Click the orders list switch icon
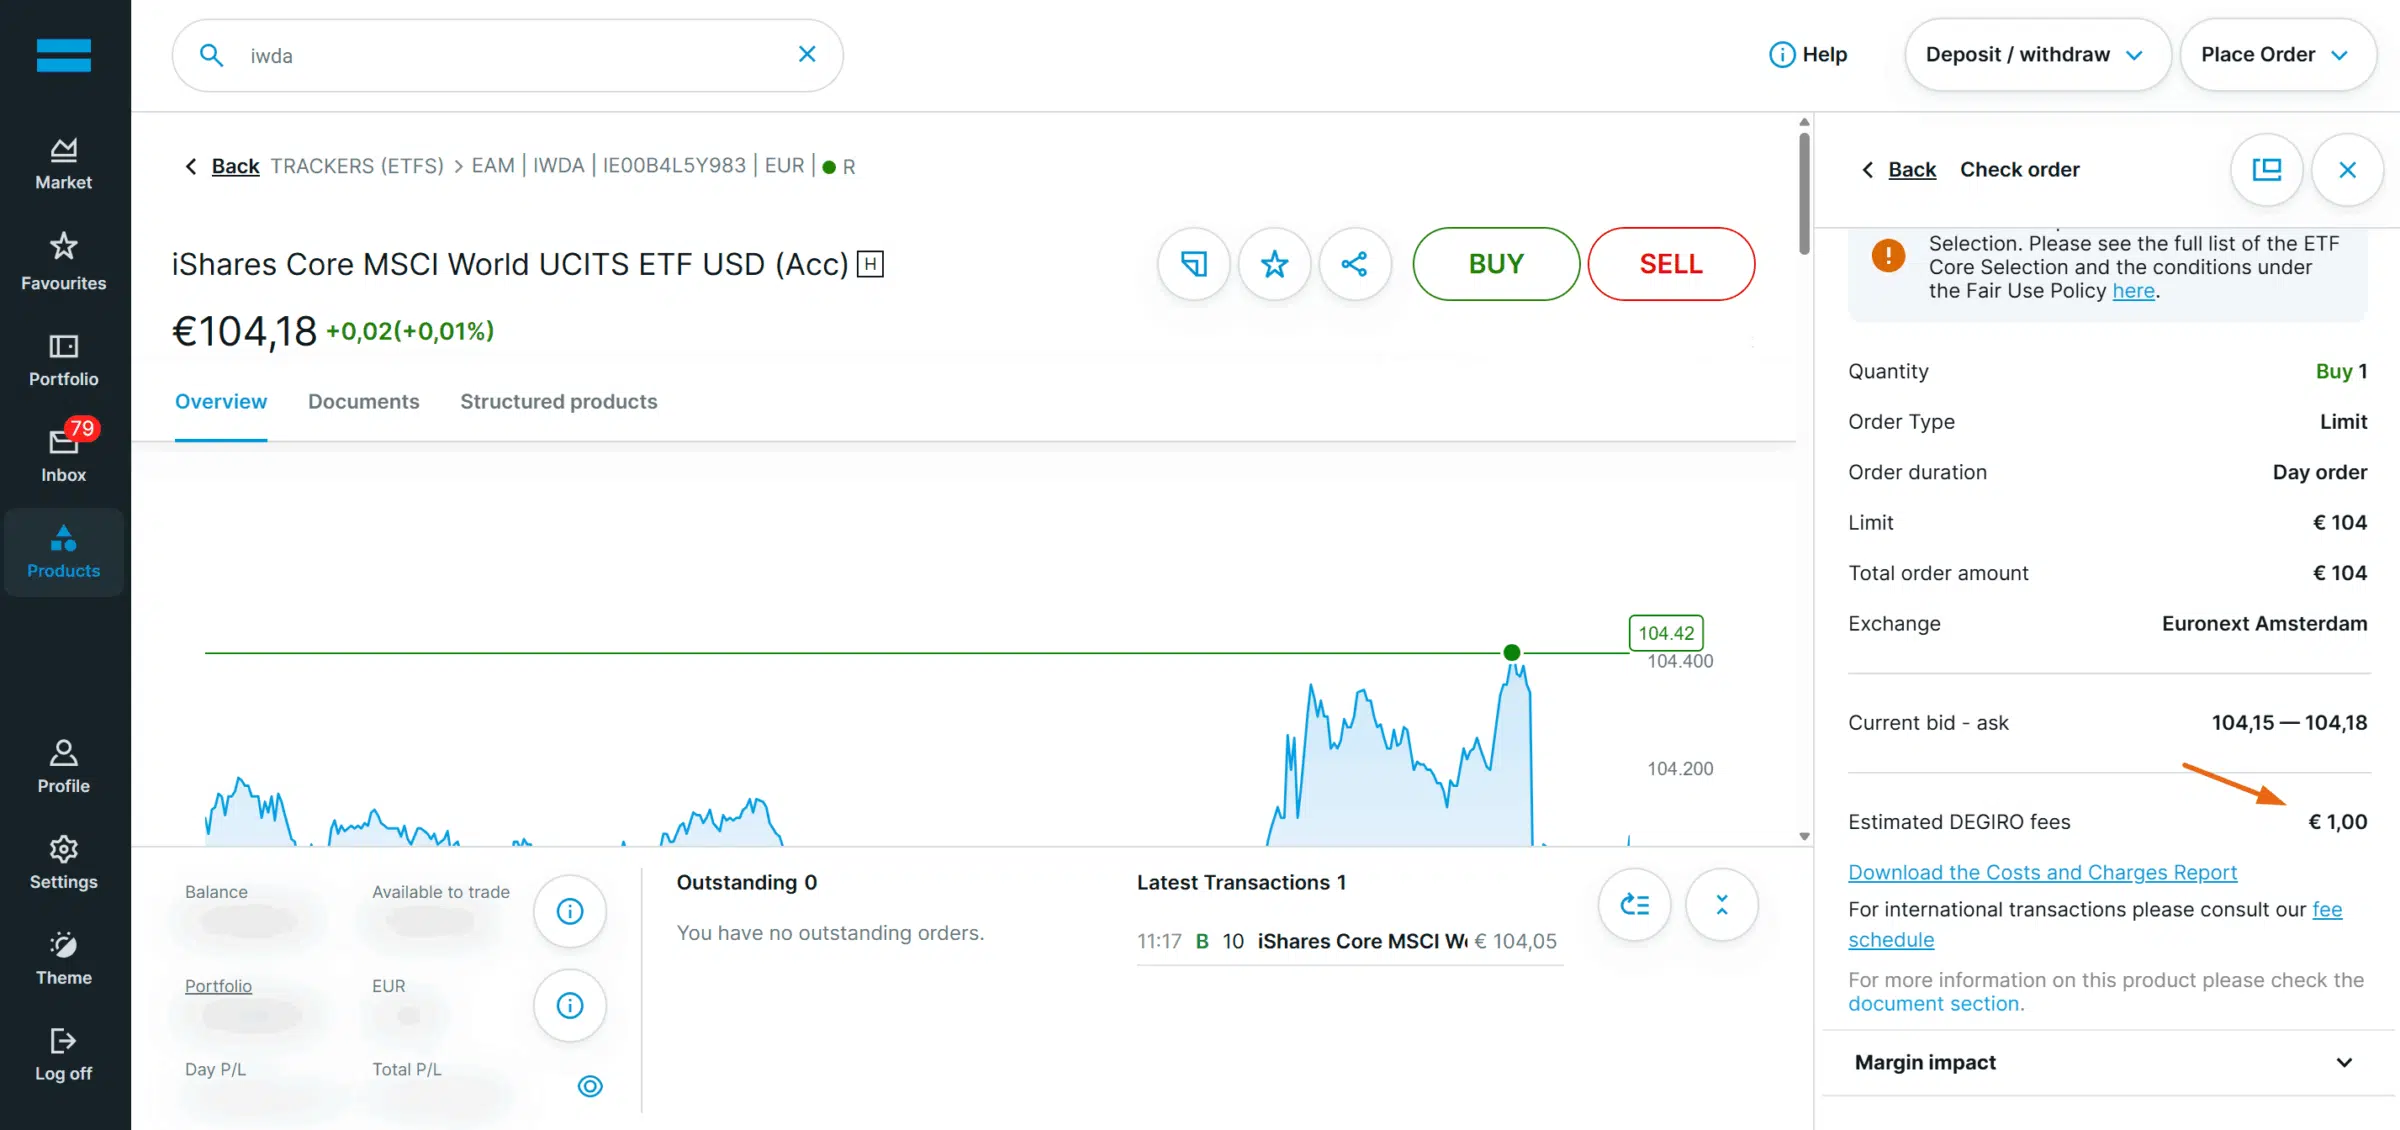This screenshot has width=2400, height=1130. click(1635, 905)
